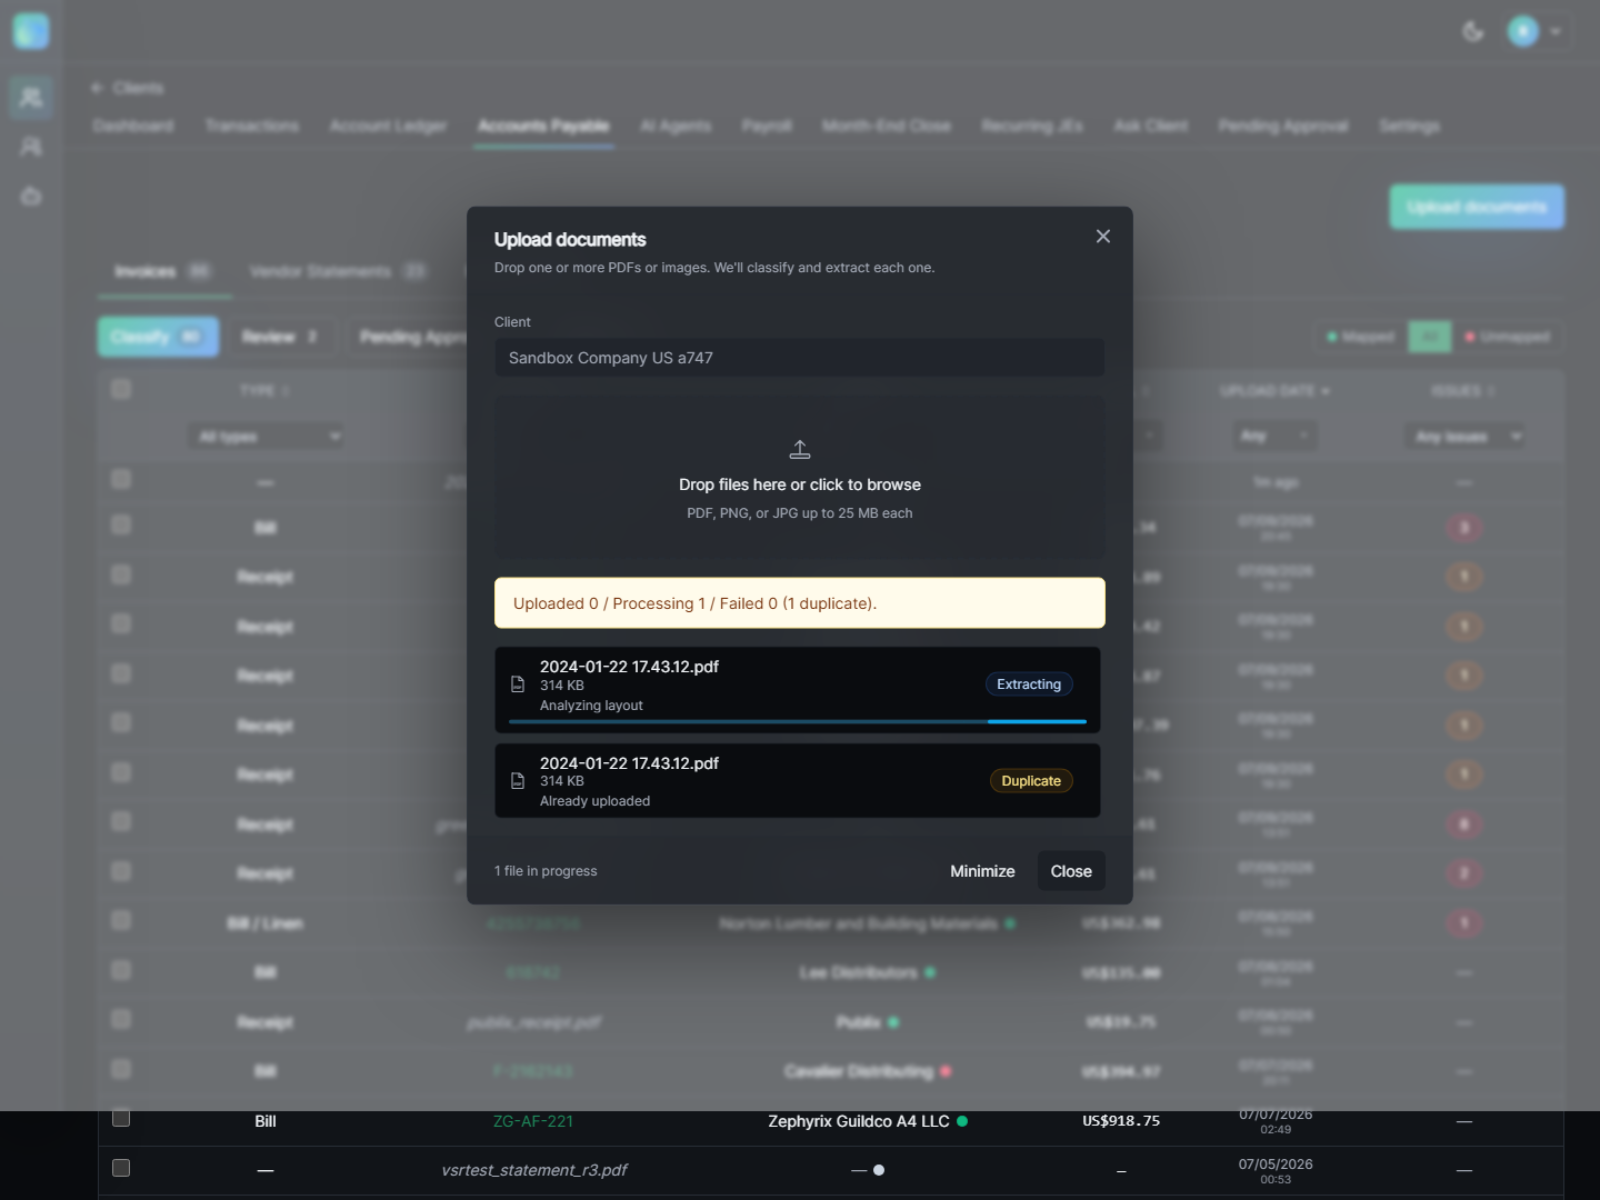Screen dimensions: 1600x1200
Task: Click file name vsrtest_statement_r3.pdf
Action: click(534, 1170)
